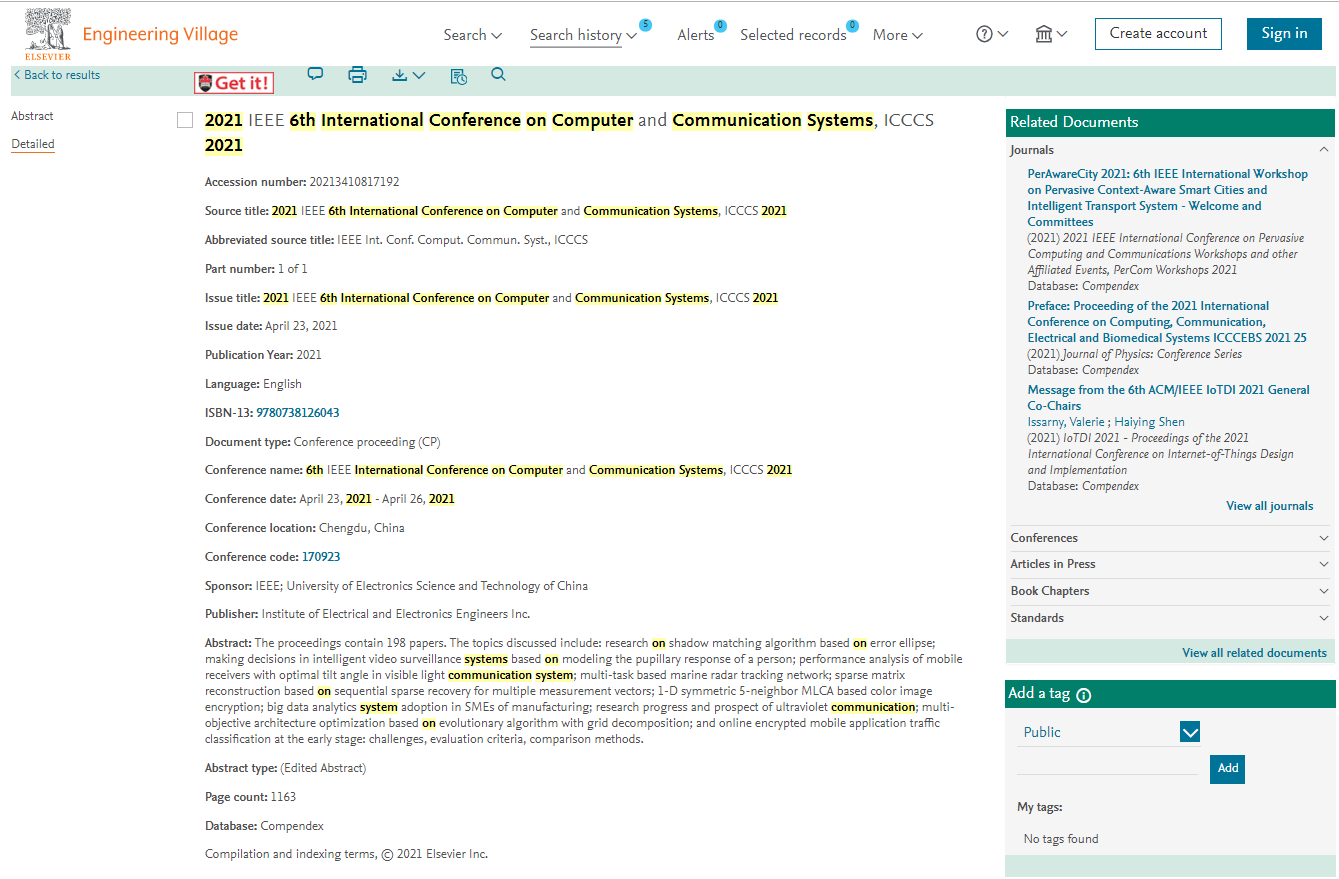
Task: Open the download record dropdown
Action: tap(408, 75)
